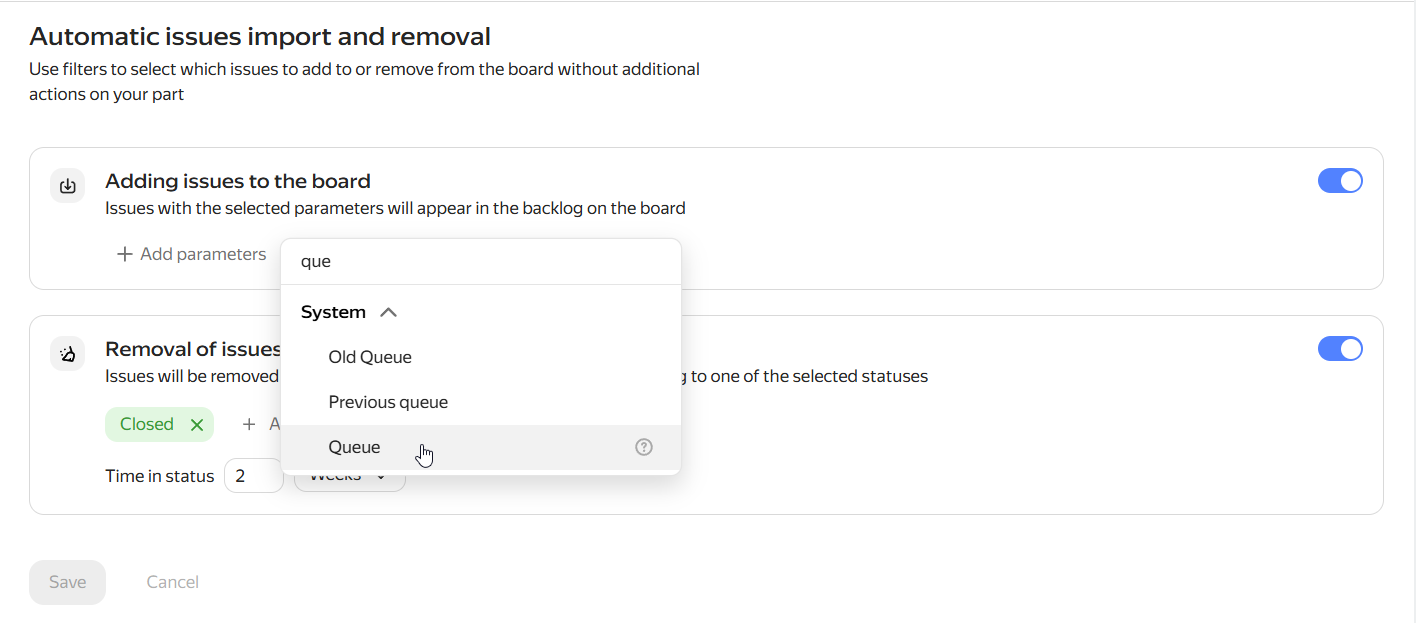Click the Closed status tag
The width and height of the screenshot is (1416, 623).
point(159,424)
